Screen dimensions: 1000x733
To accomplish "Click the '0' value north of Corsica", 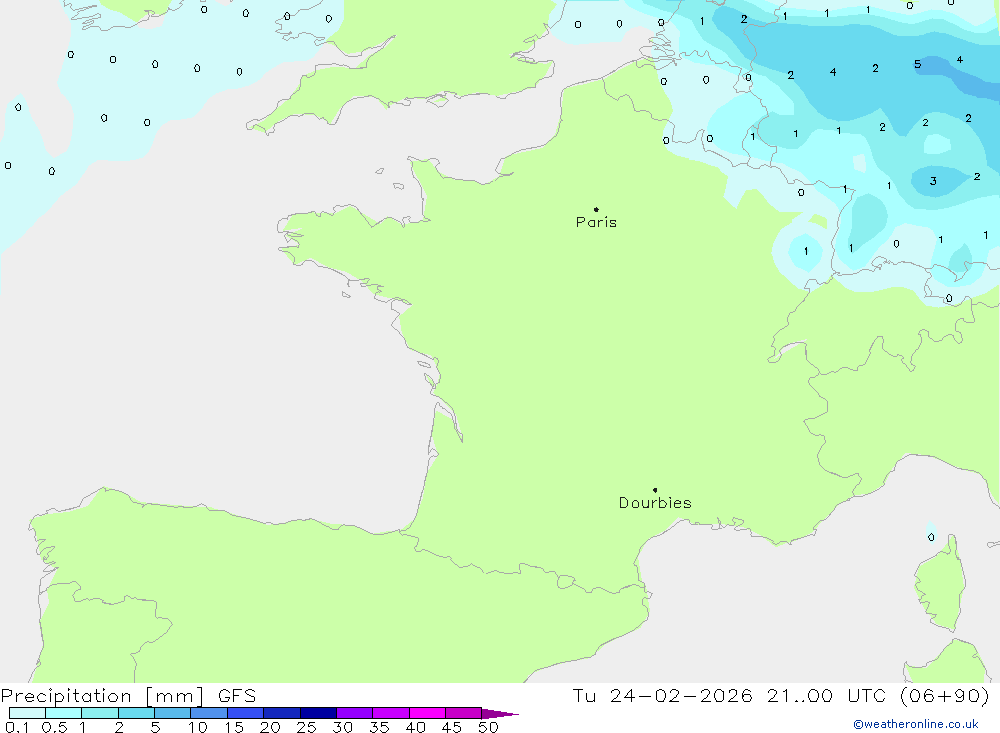I will point(931,537).
